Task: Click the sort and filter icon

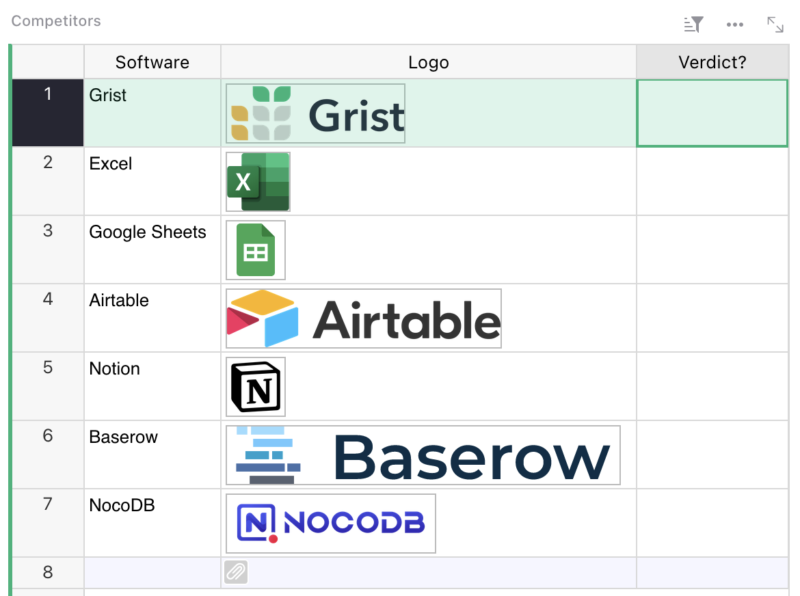Action: (x=692, y=23)
